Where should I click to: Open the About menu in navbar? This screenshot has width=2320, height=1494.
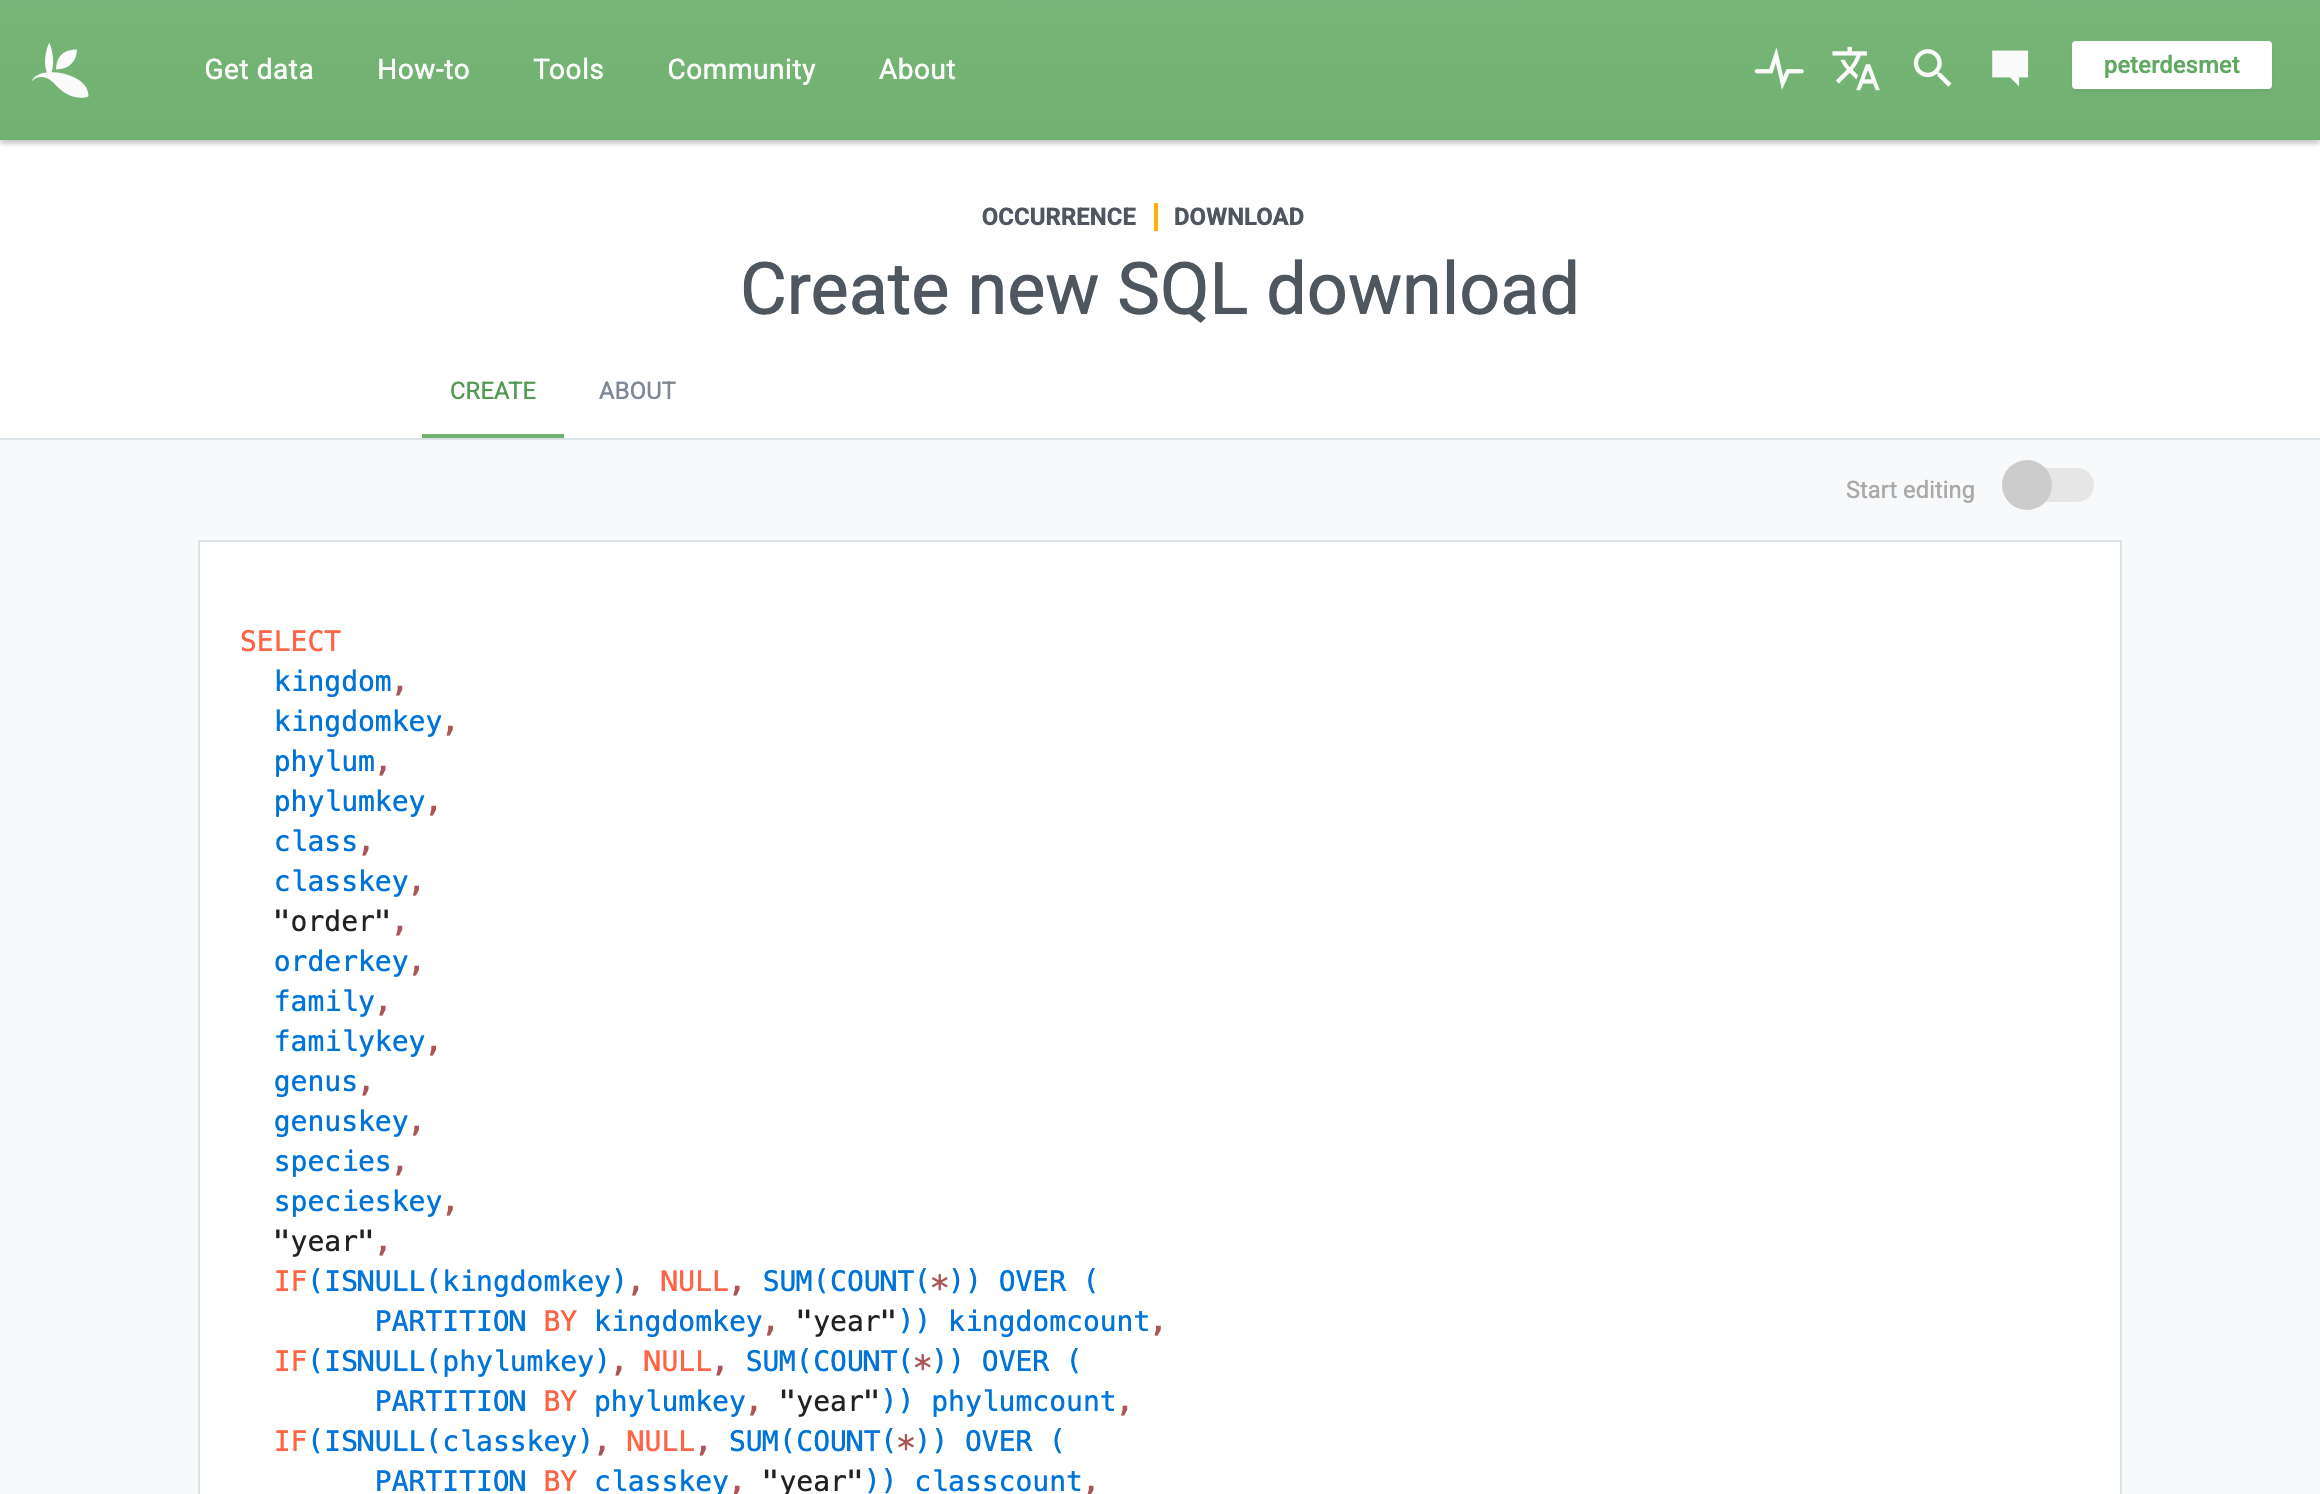click(917, 69)
